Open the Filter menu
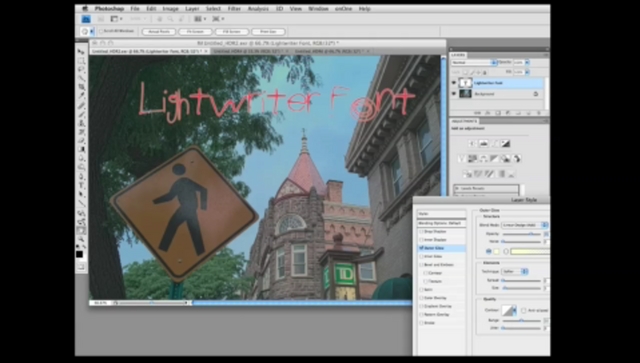640x363 pixels. [x=234, y=9]
